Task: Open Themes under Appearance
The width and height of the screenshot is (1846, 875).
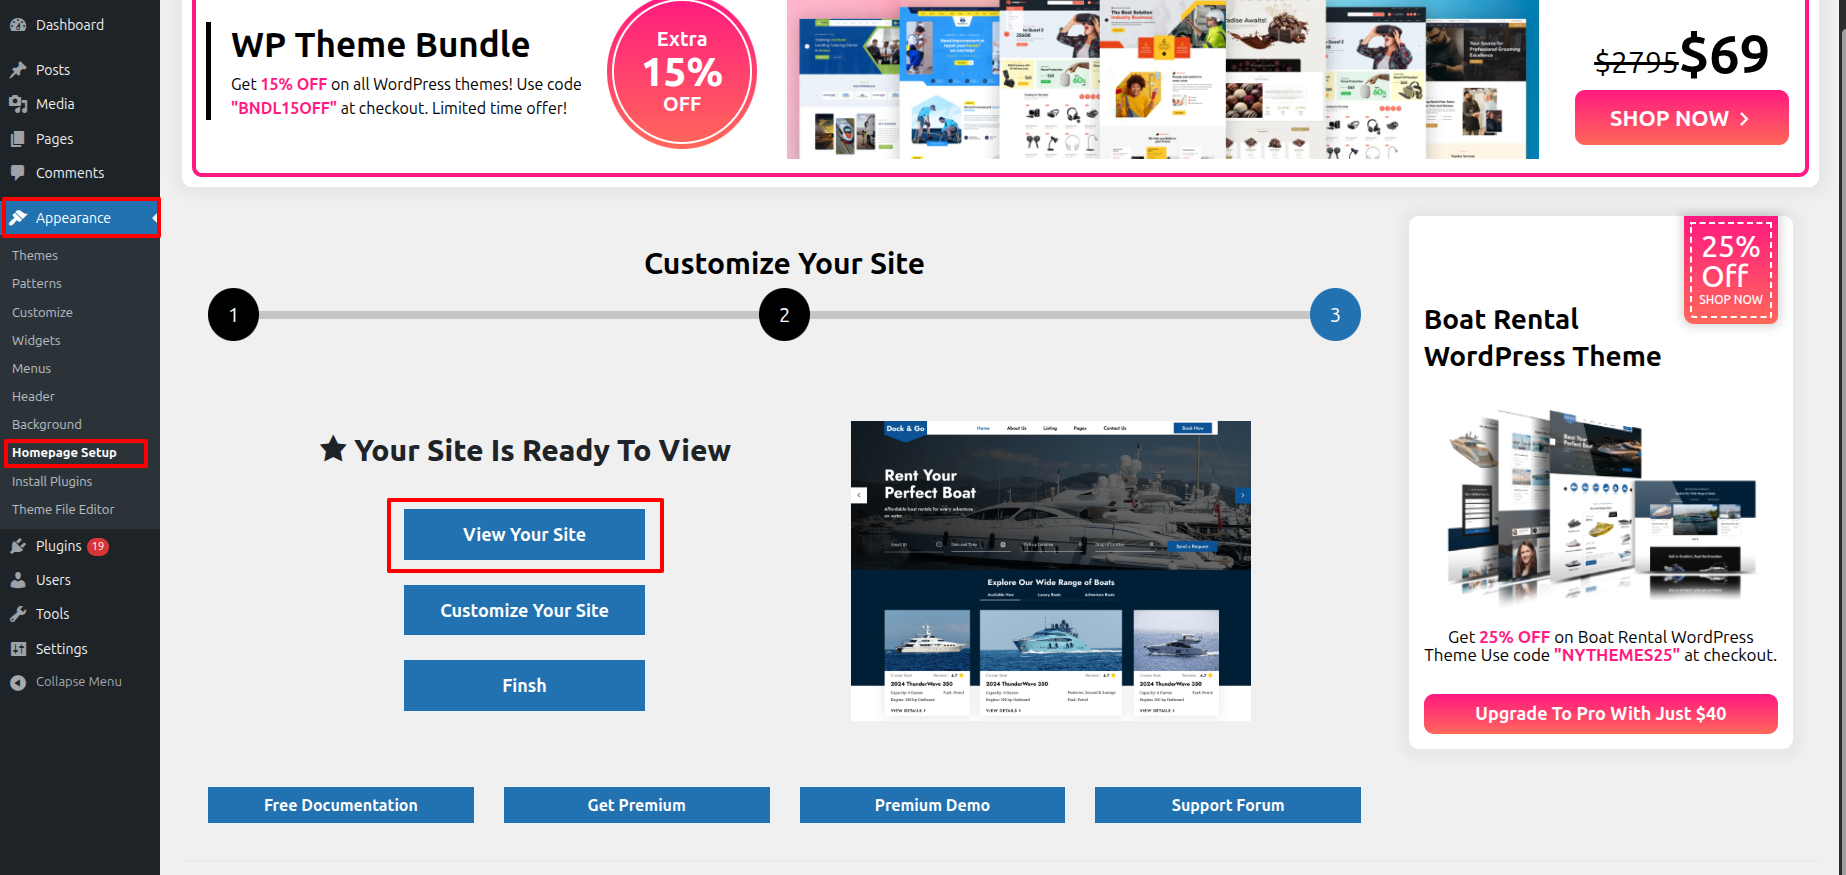Action: [35, 256]
